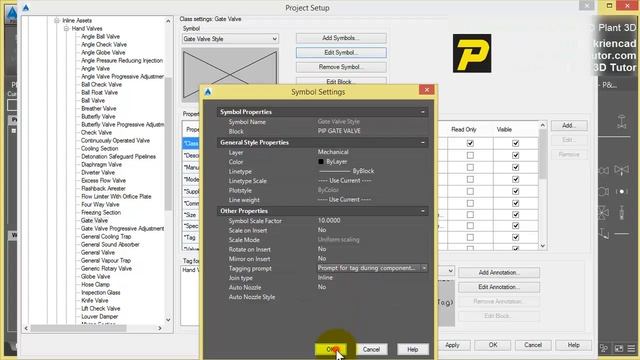Toggle Read Only checkbox in the Supplier row
The width and height of the screenshot is (640, 360).
(x=470, y=191)
